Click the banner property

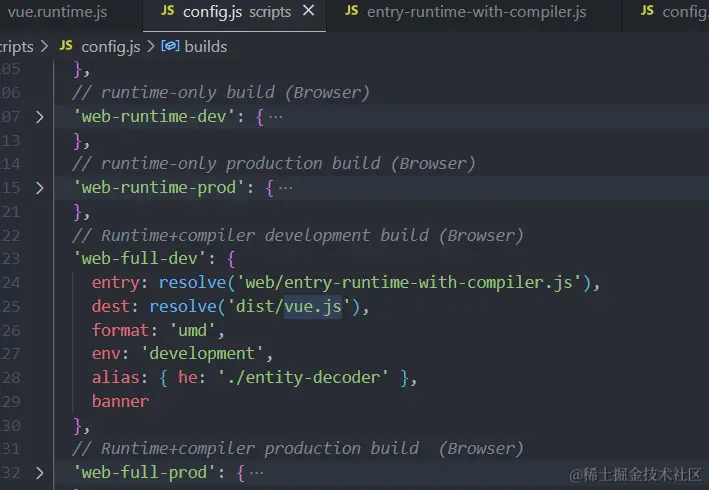(x=120, y=401)
